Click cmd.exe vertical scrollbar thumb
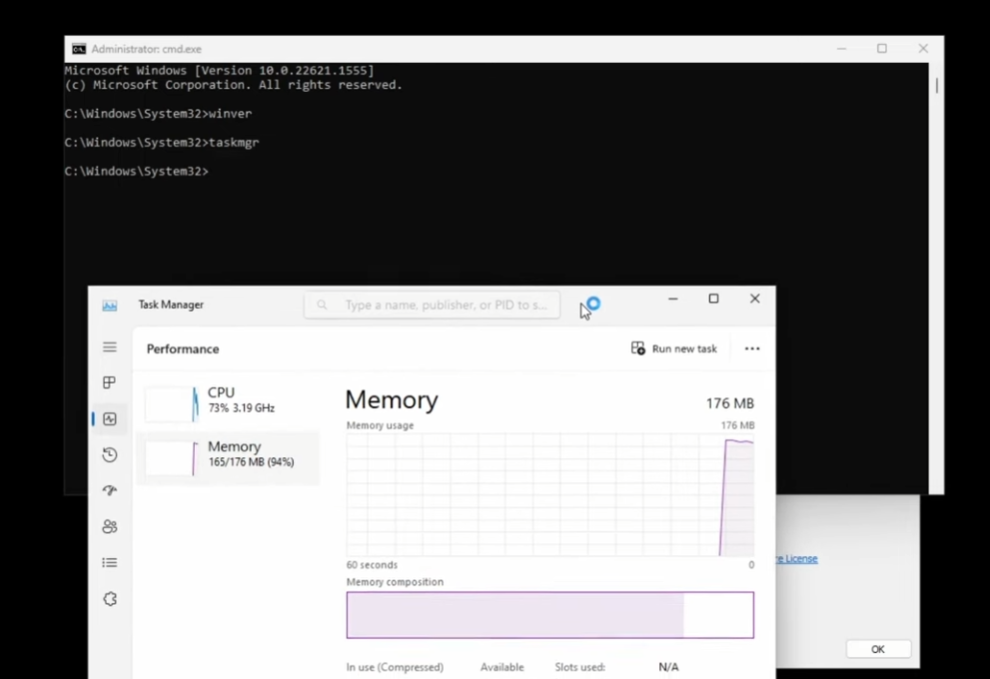This screenshot has width=990, height=679. tap(937, 85)
